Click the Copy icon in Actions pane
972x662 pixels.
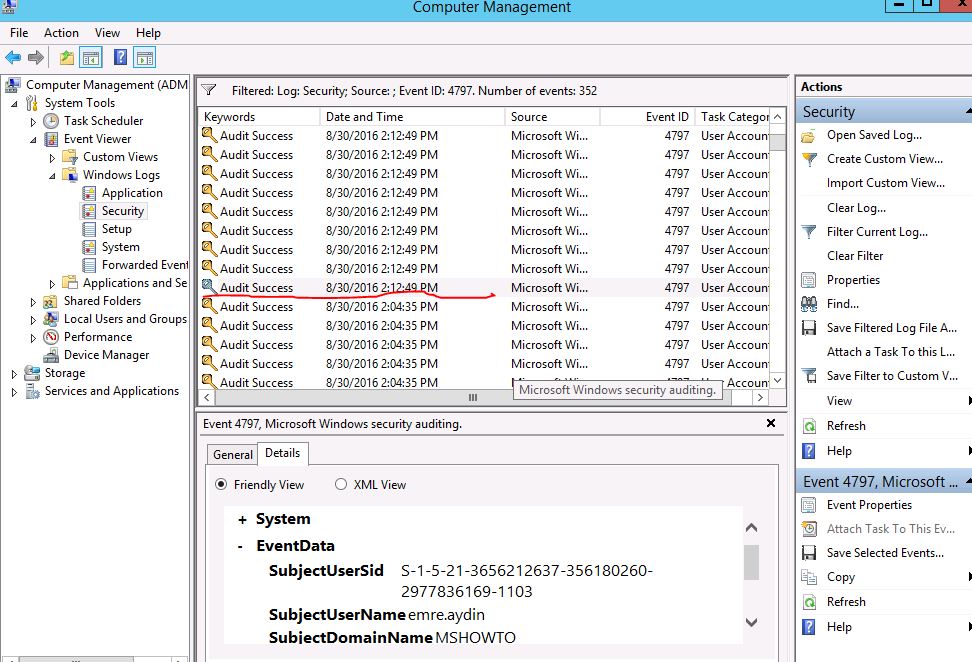pos(809,577)
